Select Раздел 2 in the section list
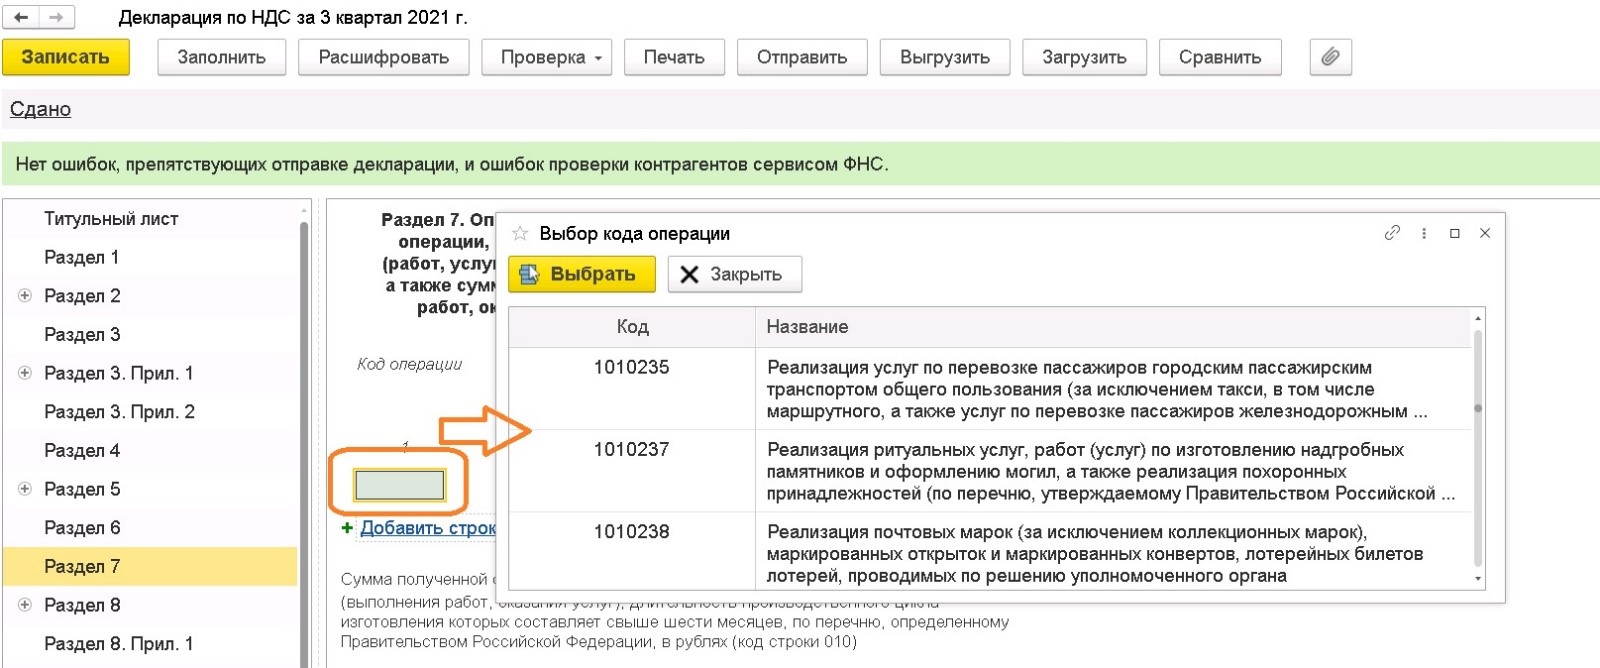1600x668 pixels. pyautogui.click(x=82, y=296)
